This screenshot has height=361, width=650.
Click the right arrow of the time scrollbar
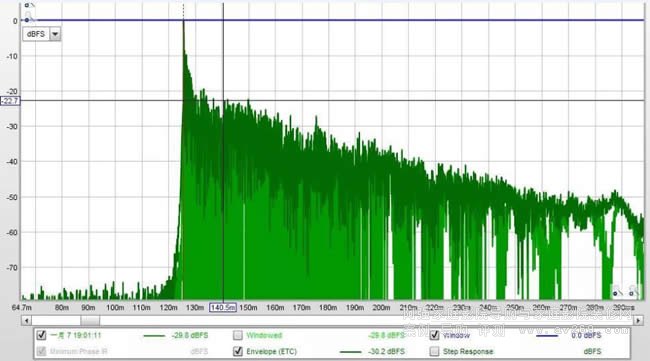[638, 320]
